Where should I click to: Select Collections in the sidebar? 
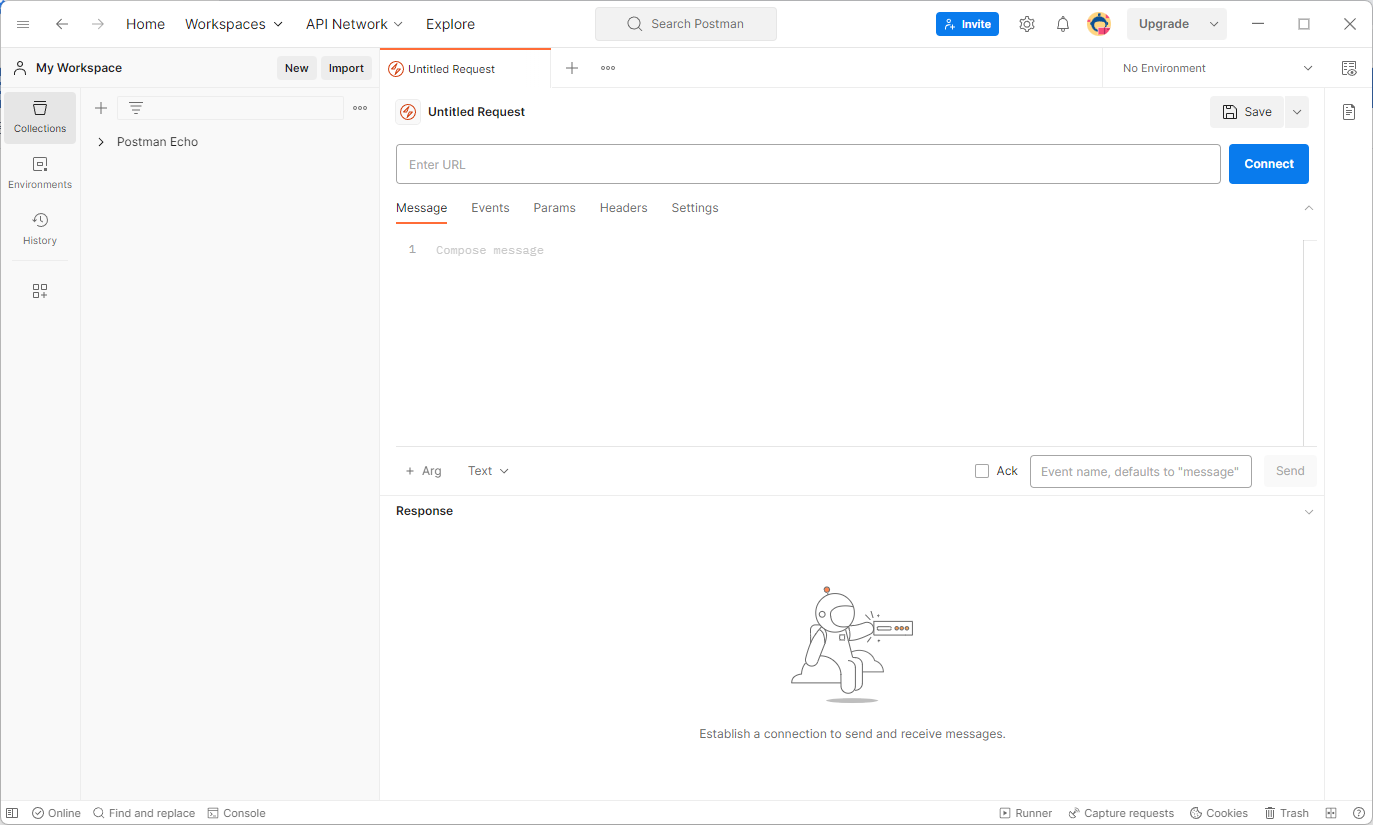click(40, 117)
